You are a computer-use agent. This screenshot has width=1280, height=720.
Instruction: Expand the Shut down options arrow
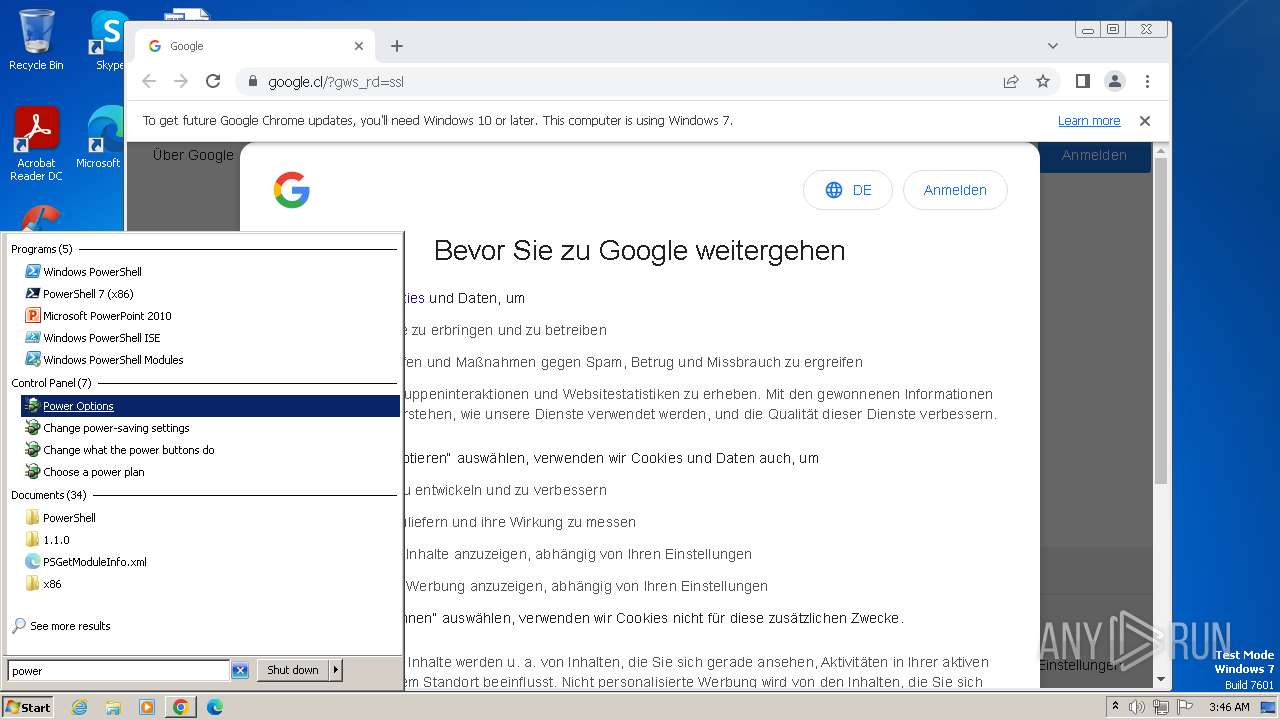coord(336,670)
